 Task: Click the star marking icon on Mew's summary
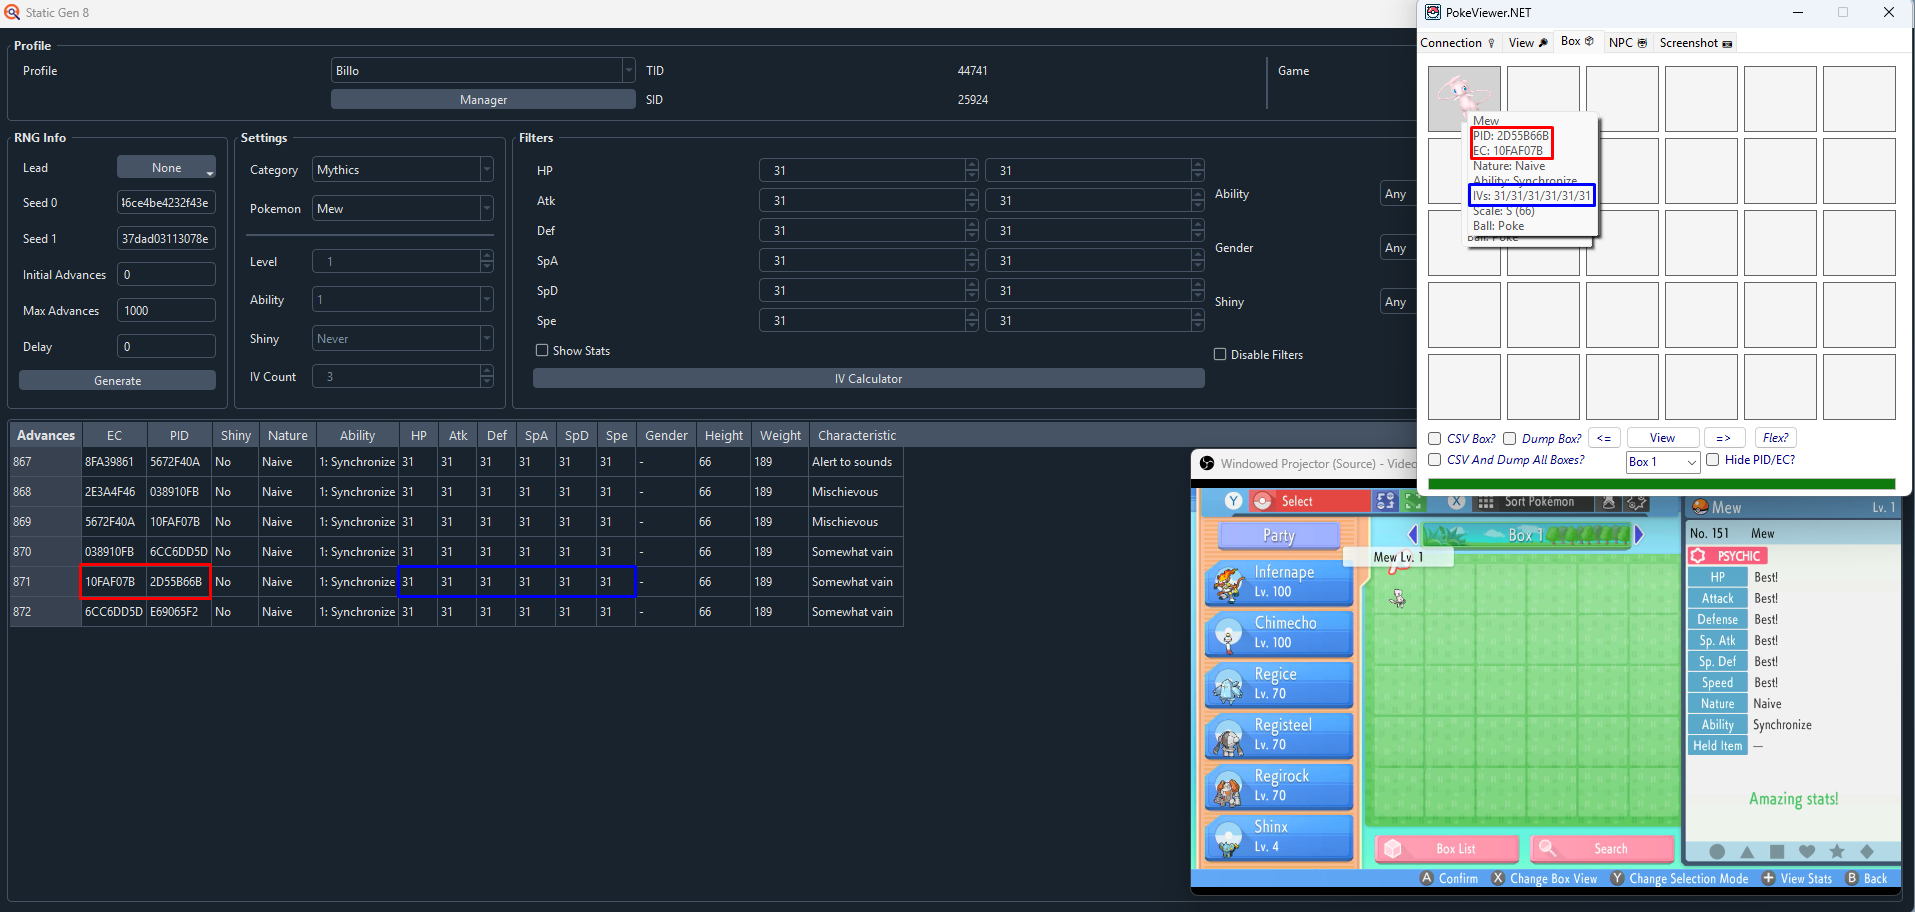tap(1837, 852)
